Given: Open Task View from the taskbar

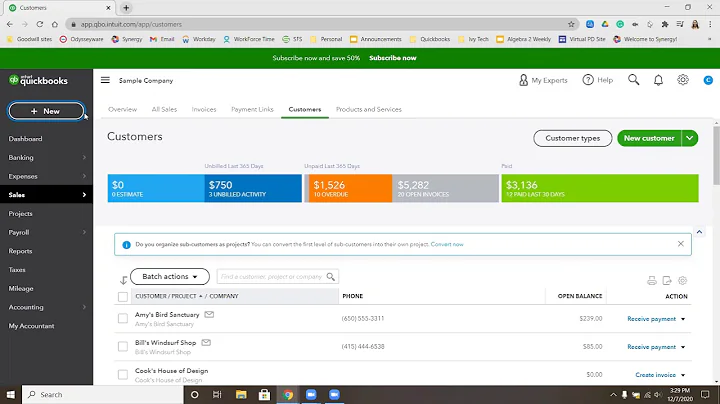Looking at the screenshot, I should (217, 395).
